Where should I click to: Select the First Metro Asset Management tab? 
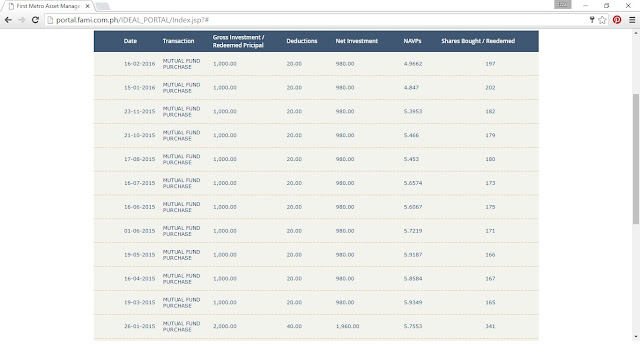[x=47, y=6]
